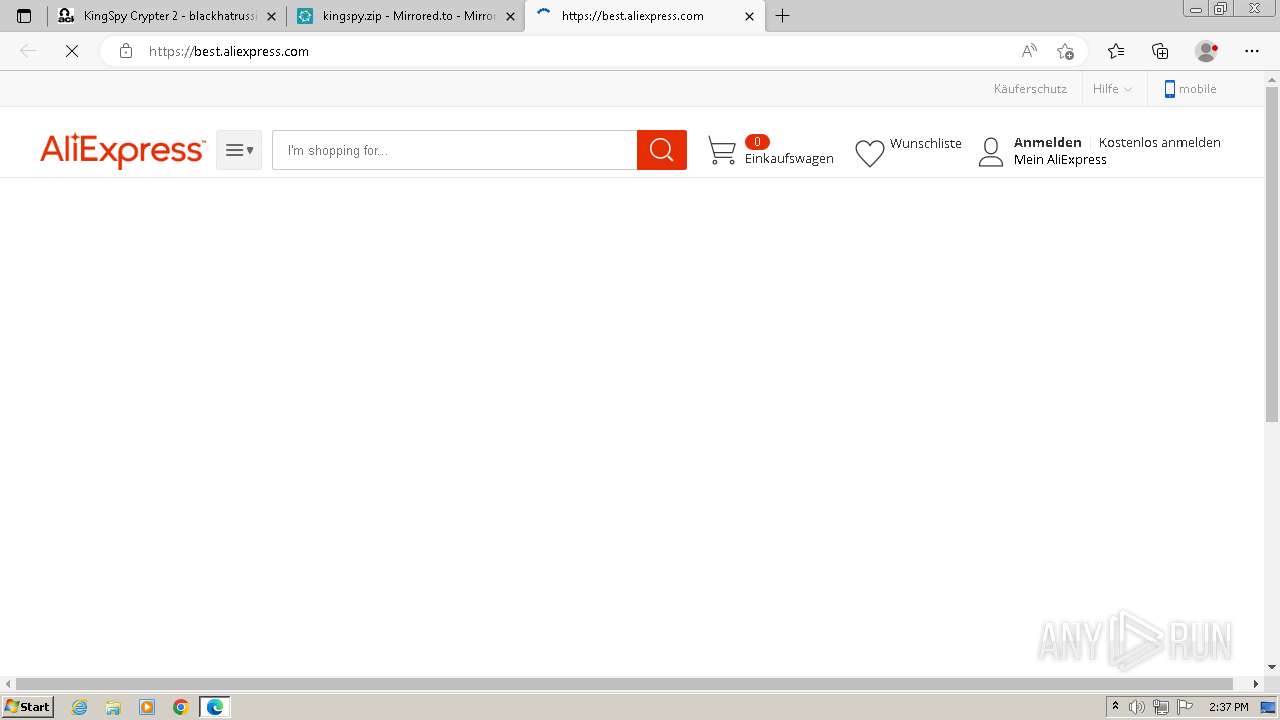The height and width of the screenshot is (720, 1280).
Task: Click the orange search button
Action: pos(662,150)
